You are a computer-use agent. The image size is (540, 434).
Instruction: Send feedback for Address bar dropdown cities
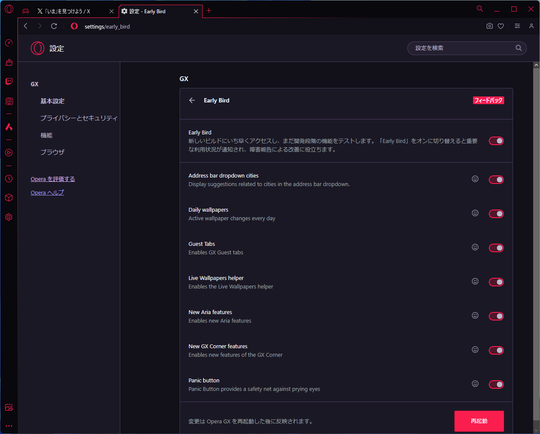coord(475,179)
